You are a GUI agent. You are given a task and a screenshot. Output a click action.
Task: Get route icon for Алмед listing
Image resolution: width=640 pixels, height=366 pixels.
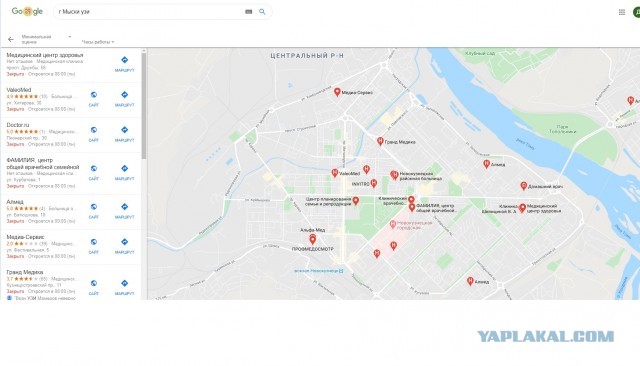click(124, 207)
